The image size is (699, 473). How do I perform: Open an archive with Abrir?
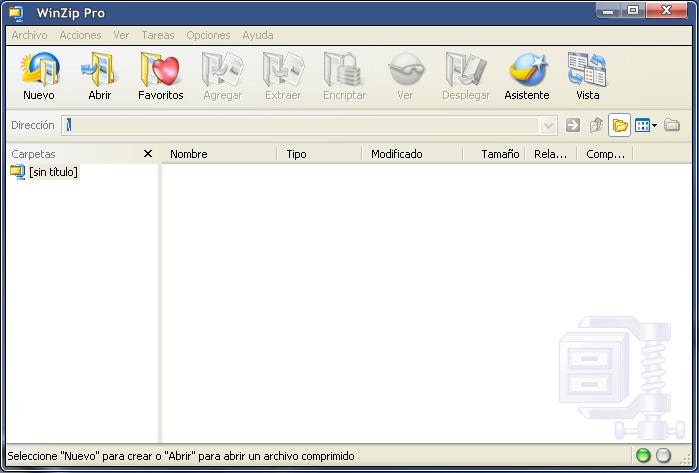[99, 76]
